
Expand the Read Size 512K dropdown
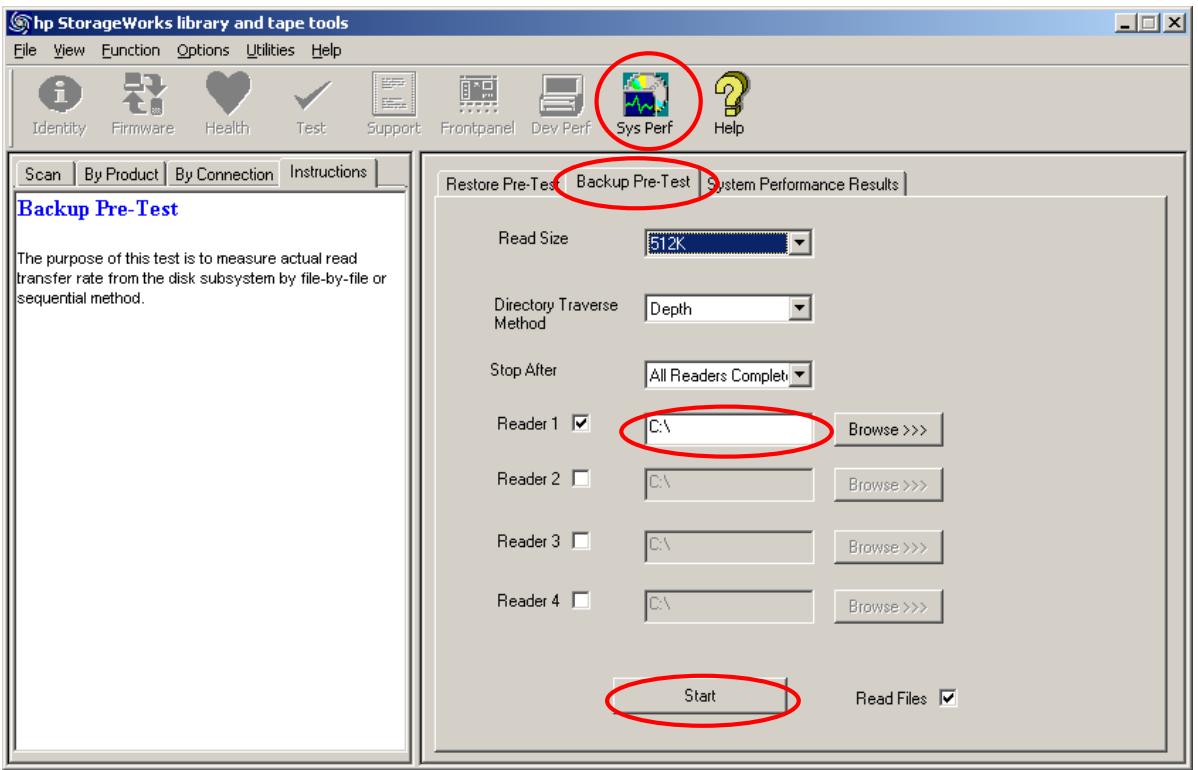point(799,244)
